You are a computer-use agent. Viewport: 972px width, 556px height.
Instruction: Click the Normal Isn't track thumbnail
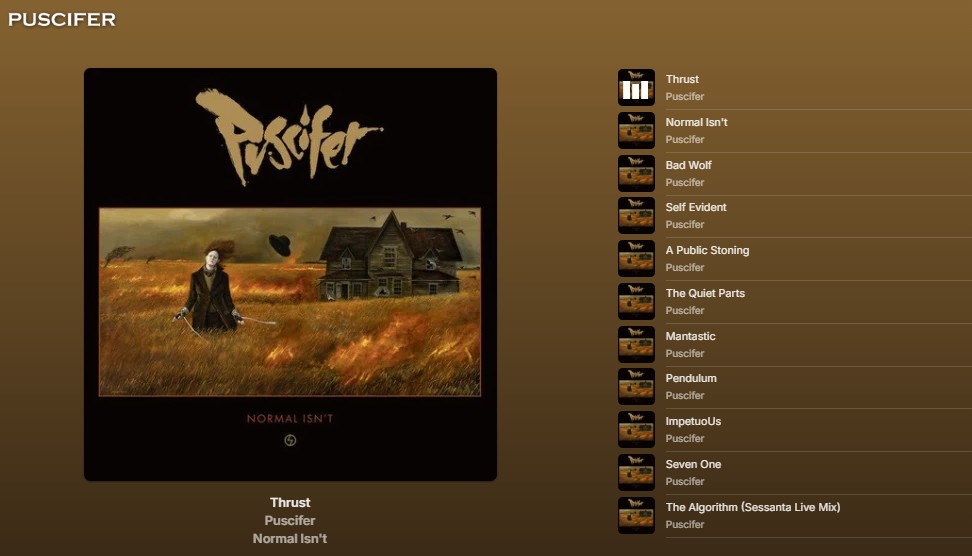(636, 131)
